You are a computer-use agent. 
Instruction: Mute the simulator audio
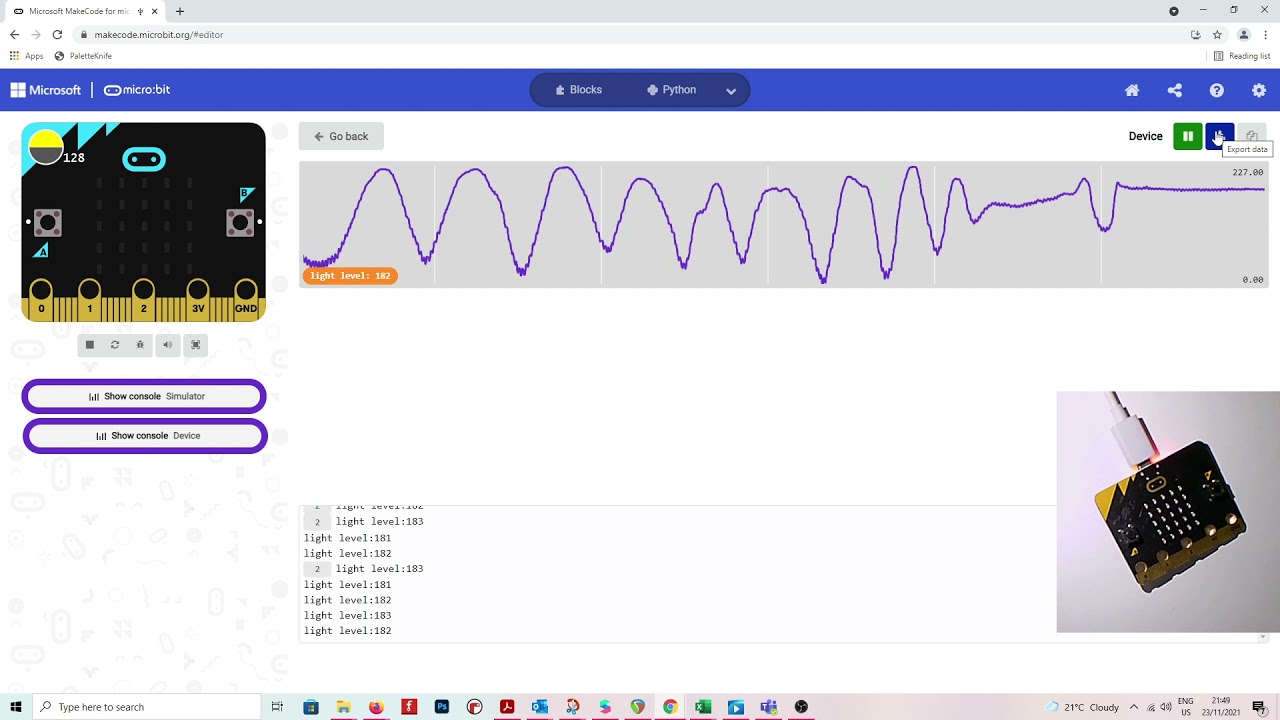coord(167,345)
